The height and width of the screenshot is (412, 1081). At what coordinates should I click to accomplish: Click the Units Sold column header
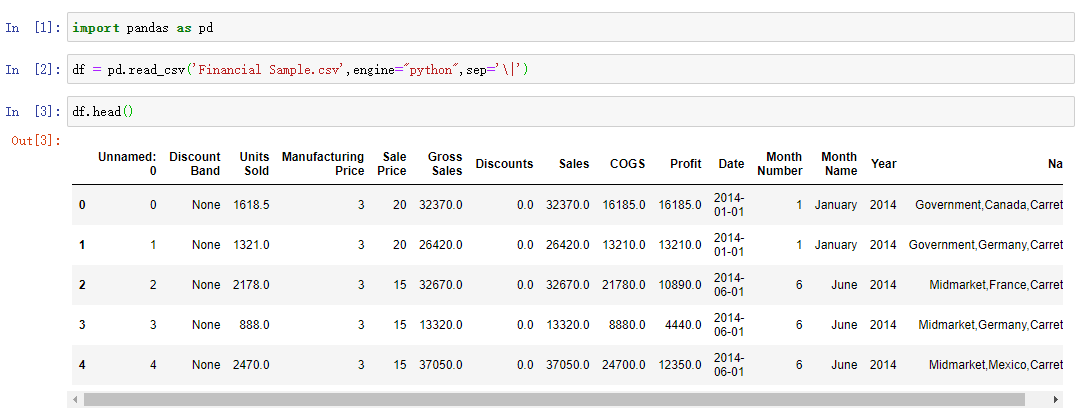coord(254,164)
